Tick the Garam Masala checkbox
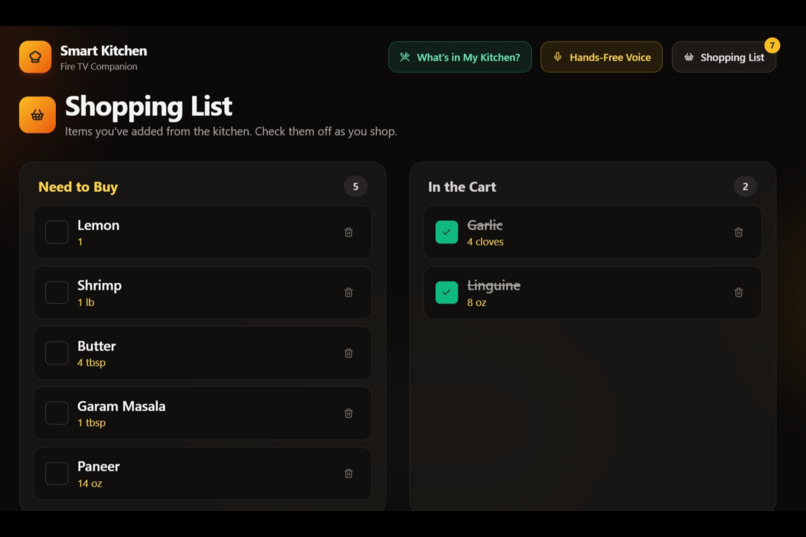 tap(57, 413)
